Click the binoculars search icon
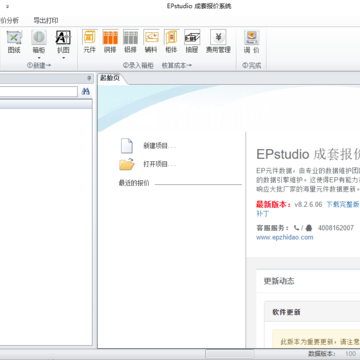360x360 pixels. [86, 92]
